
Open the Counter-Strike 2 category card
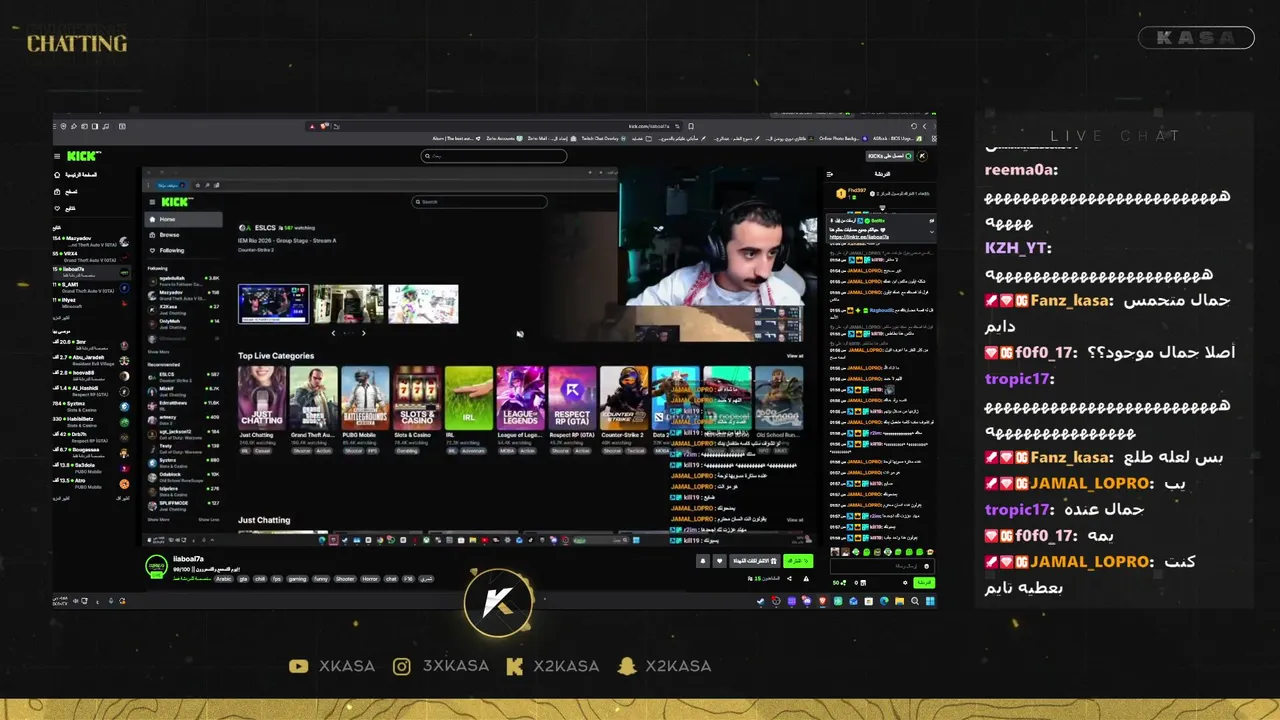click(624, 398)
